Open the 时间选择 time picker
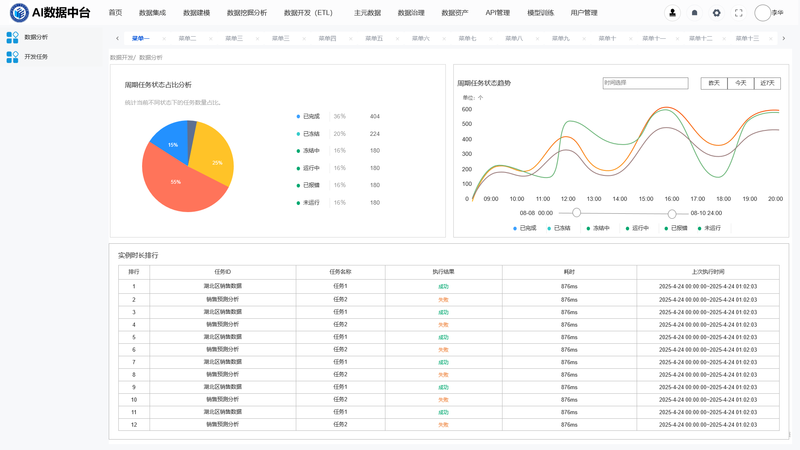The height and width of the screenshot is (450, 800). coord(645,83)
